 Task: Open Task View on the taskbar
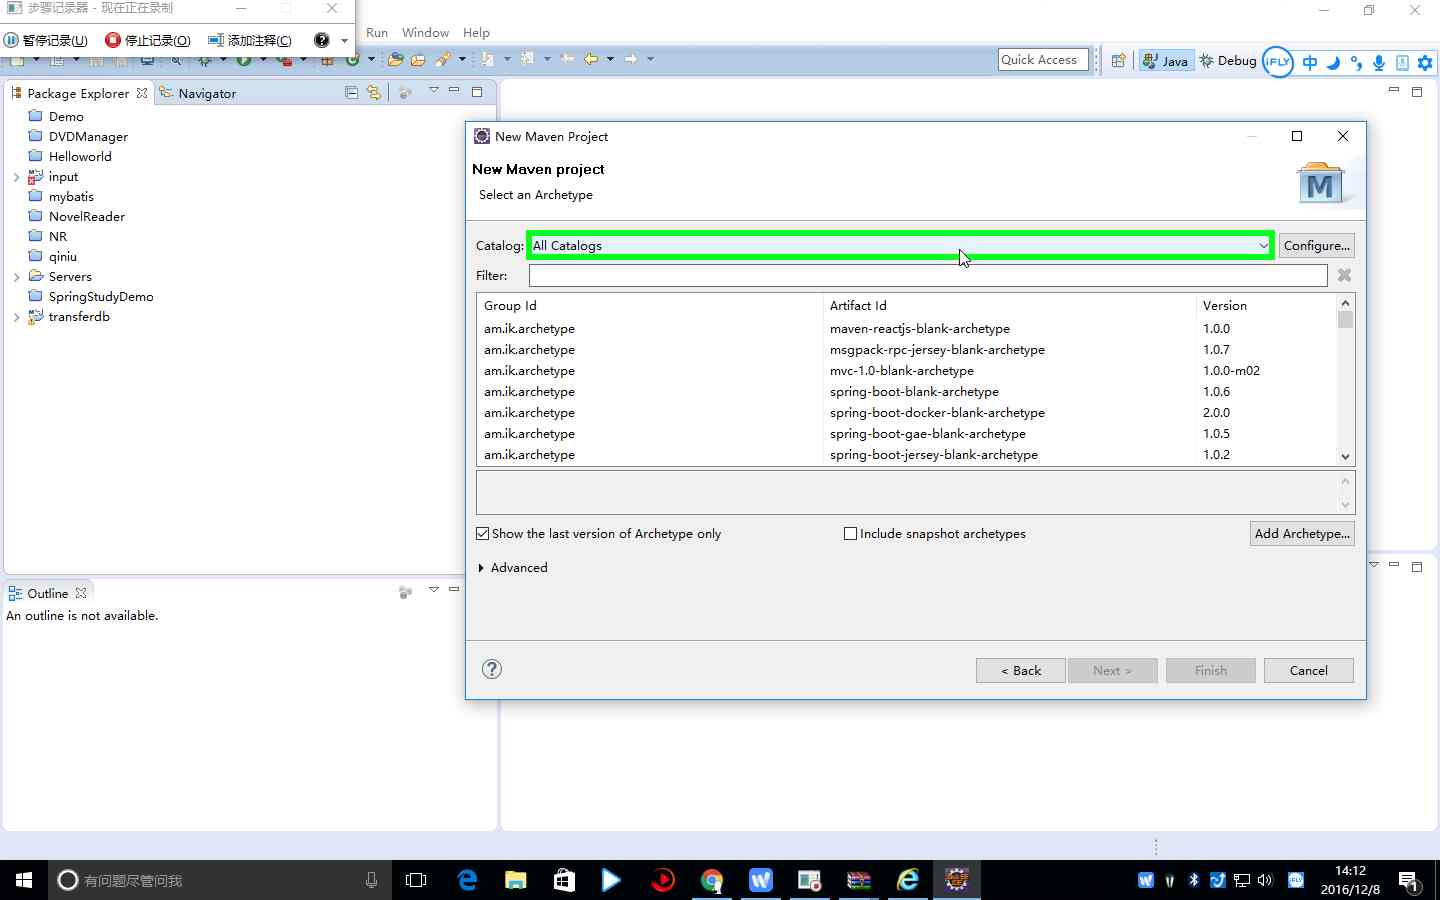(416, 880)
